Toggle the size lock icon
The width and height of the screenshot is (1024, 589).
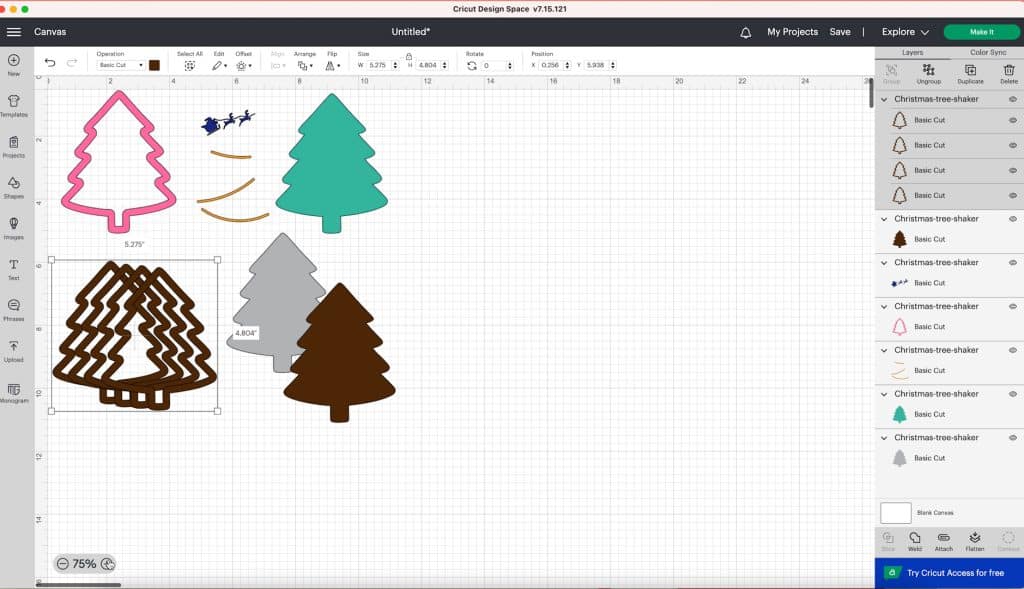pyautogui.click(x=409, y=56)
